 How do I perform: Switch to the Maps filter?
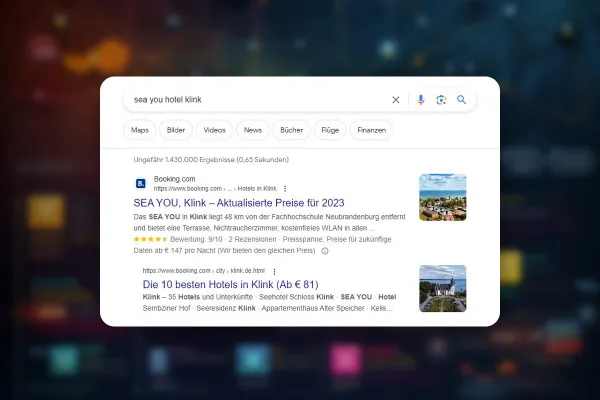(140, 130)
